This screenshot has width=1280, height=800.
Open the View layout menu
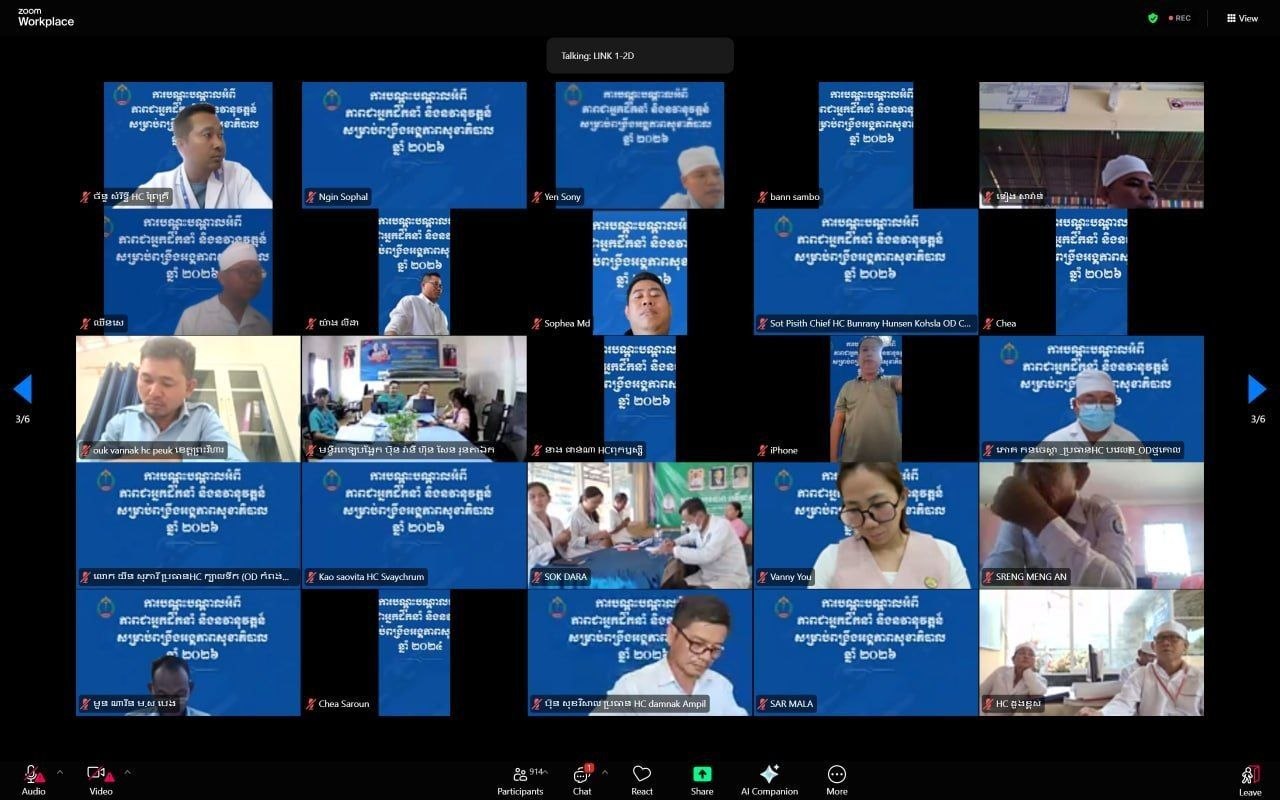pyautogui.click(x=1243, y=18)
